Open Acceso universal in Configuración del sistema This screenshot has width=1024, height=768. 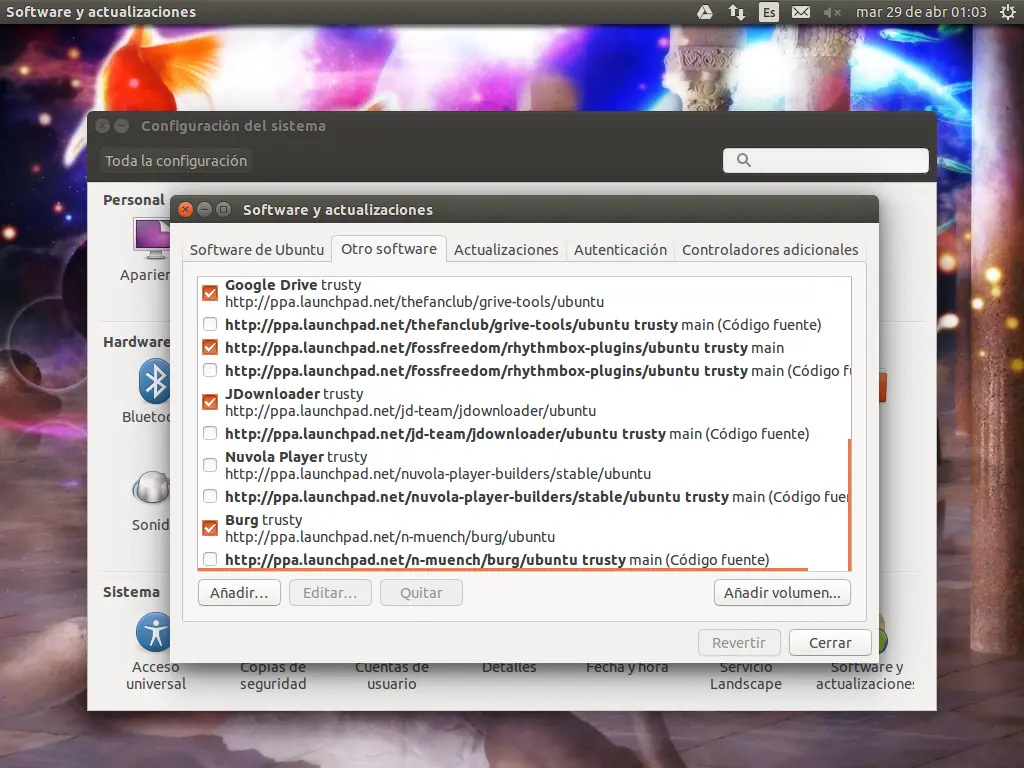[155, 652]
